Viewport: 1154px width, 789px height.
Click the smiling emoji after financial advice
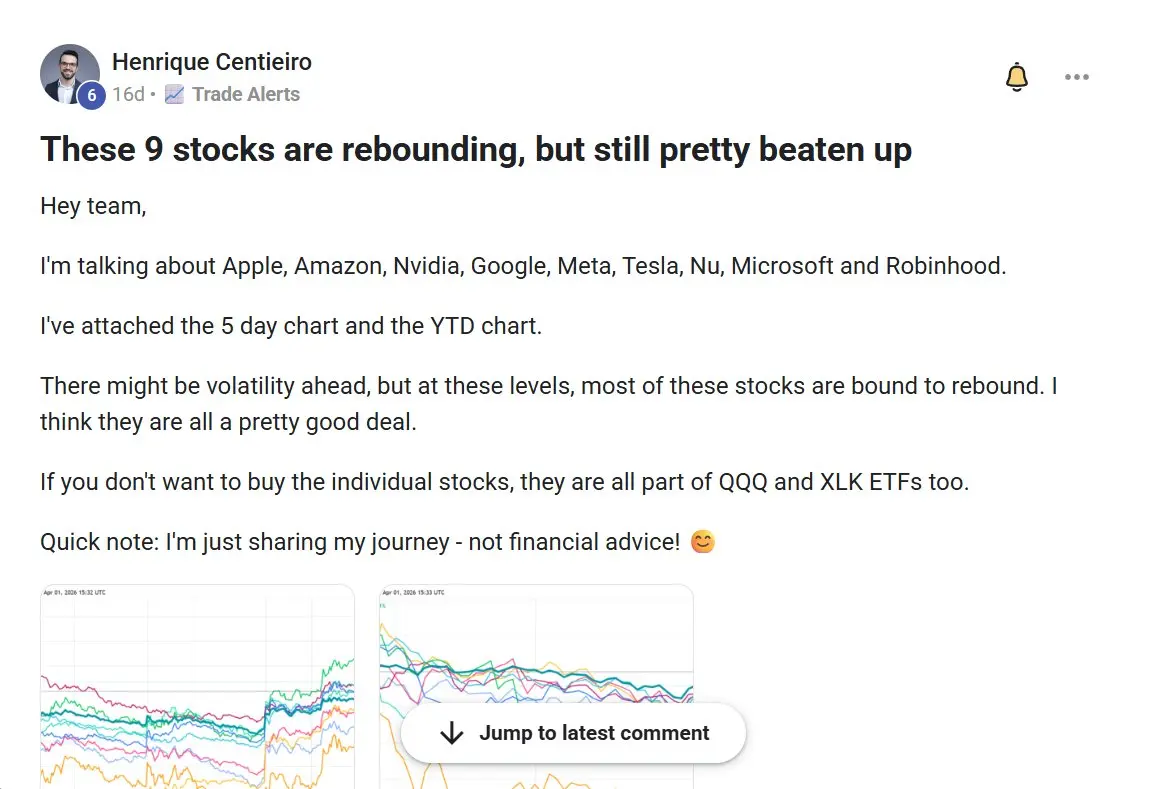click(703, 543)
